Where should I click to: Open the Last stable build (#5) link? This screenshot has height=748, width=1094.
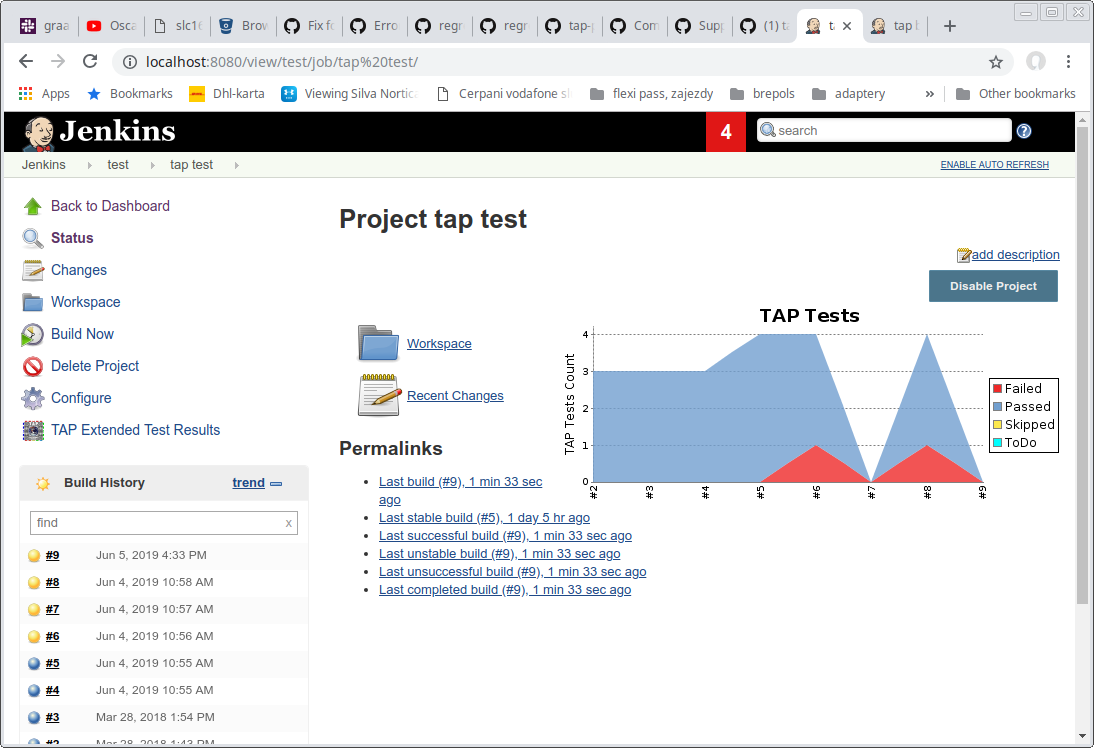coord(484,517)
